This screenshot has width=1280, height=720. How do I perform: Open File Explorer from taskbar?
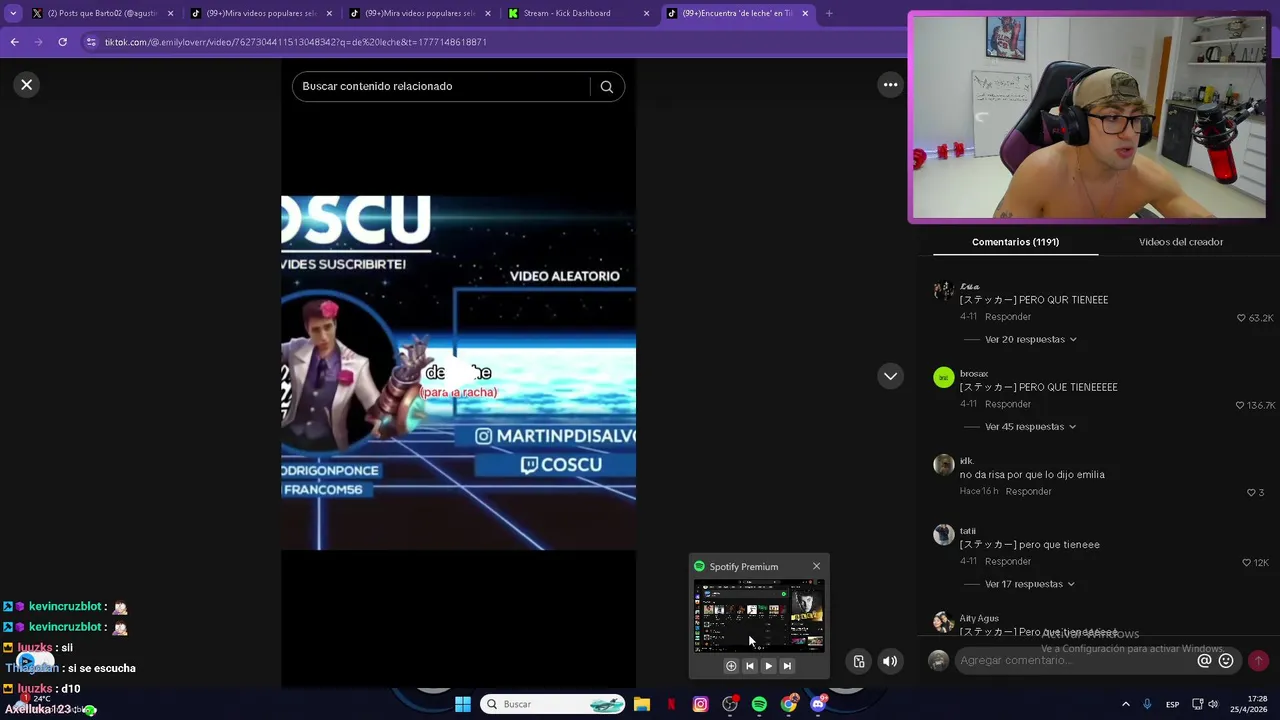coord(642,704)
